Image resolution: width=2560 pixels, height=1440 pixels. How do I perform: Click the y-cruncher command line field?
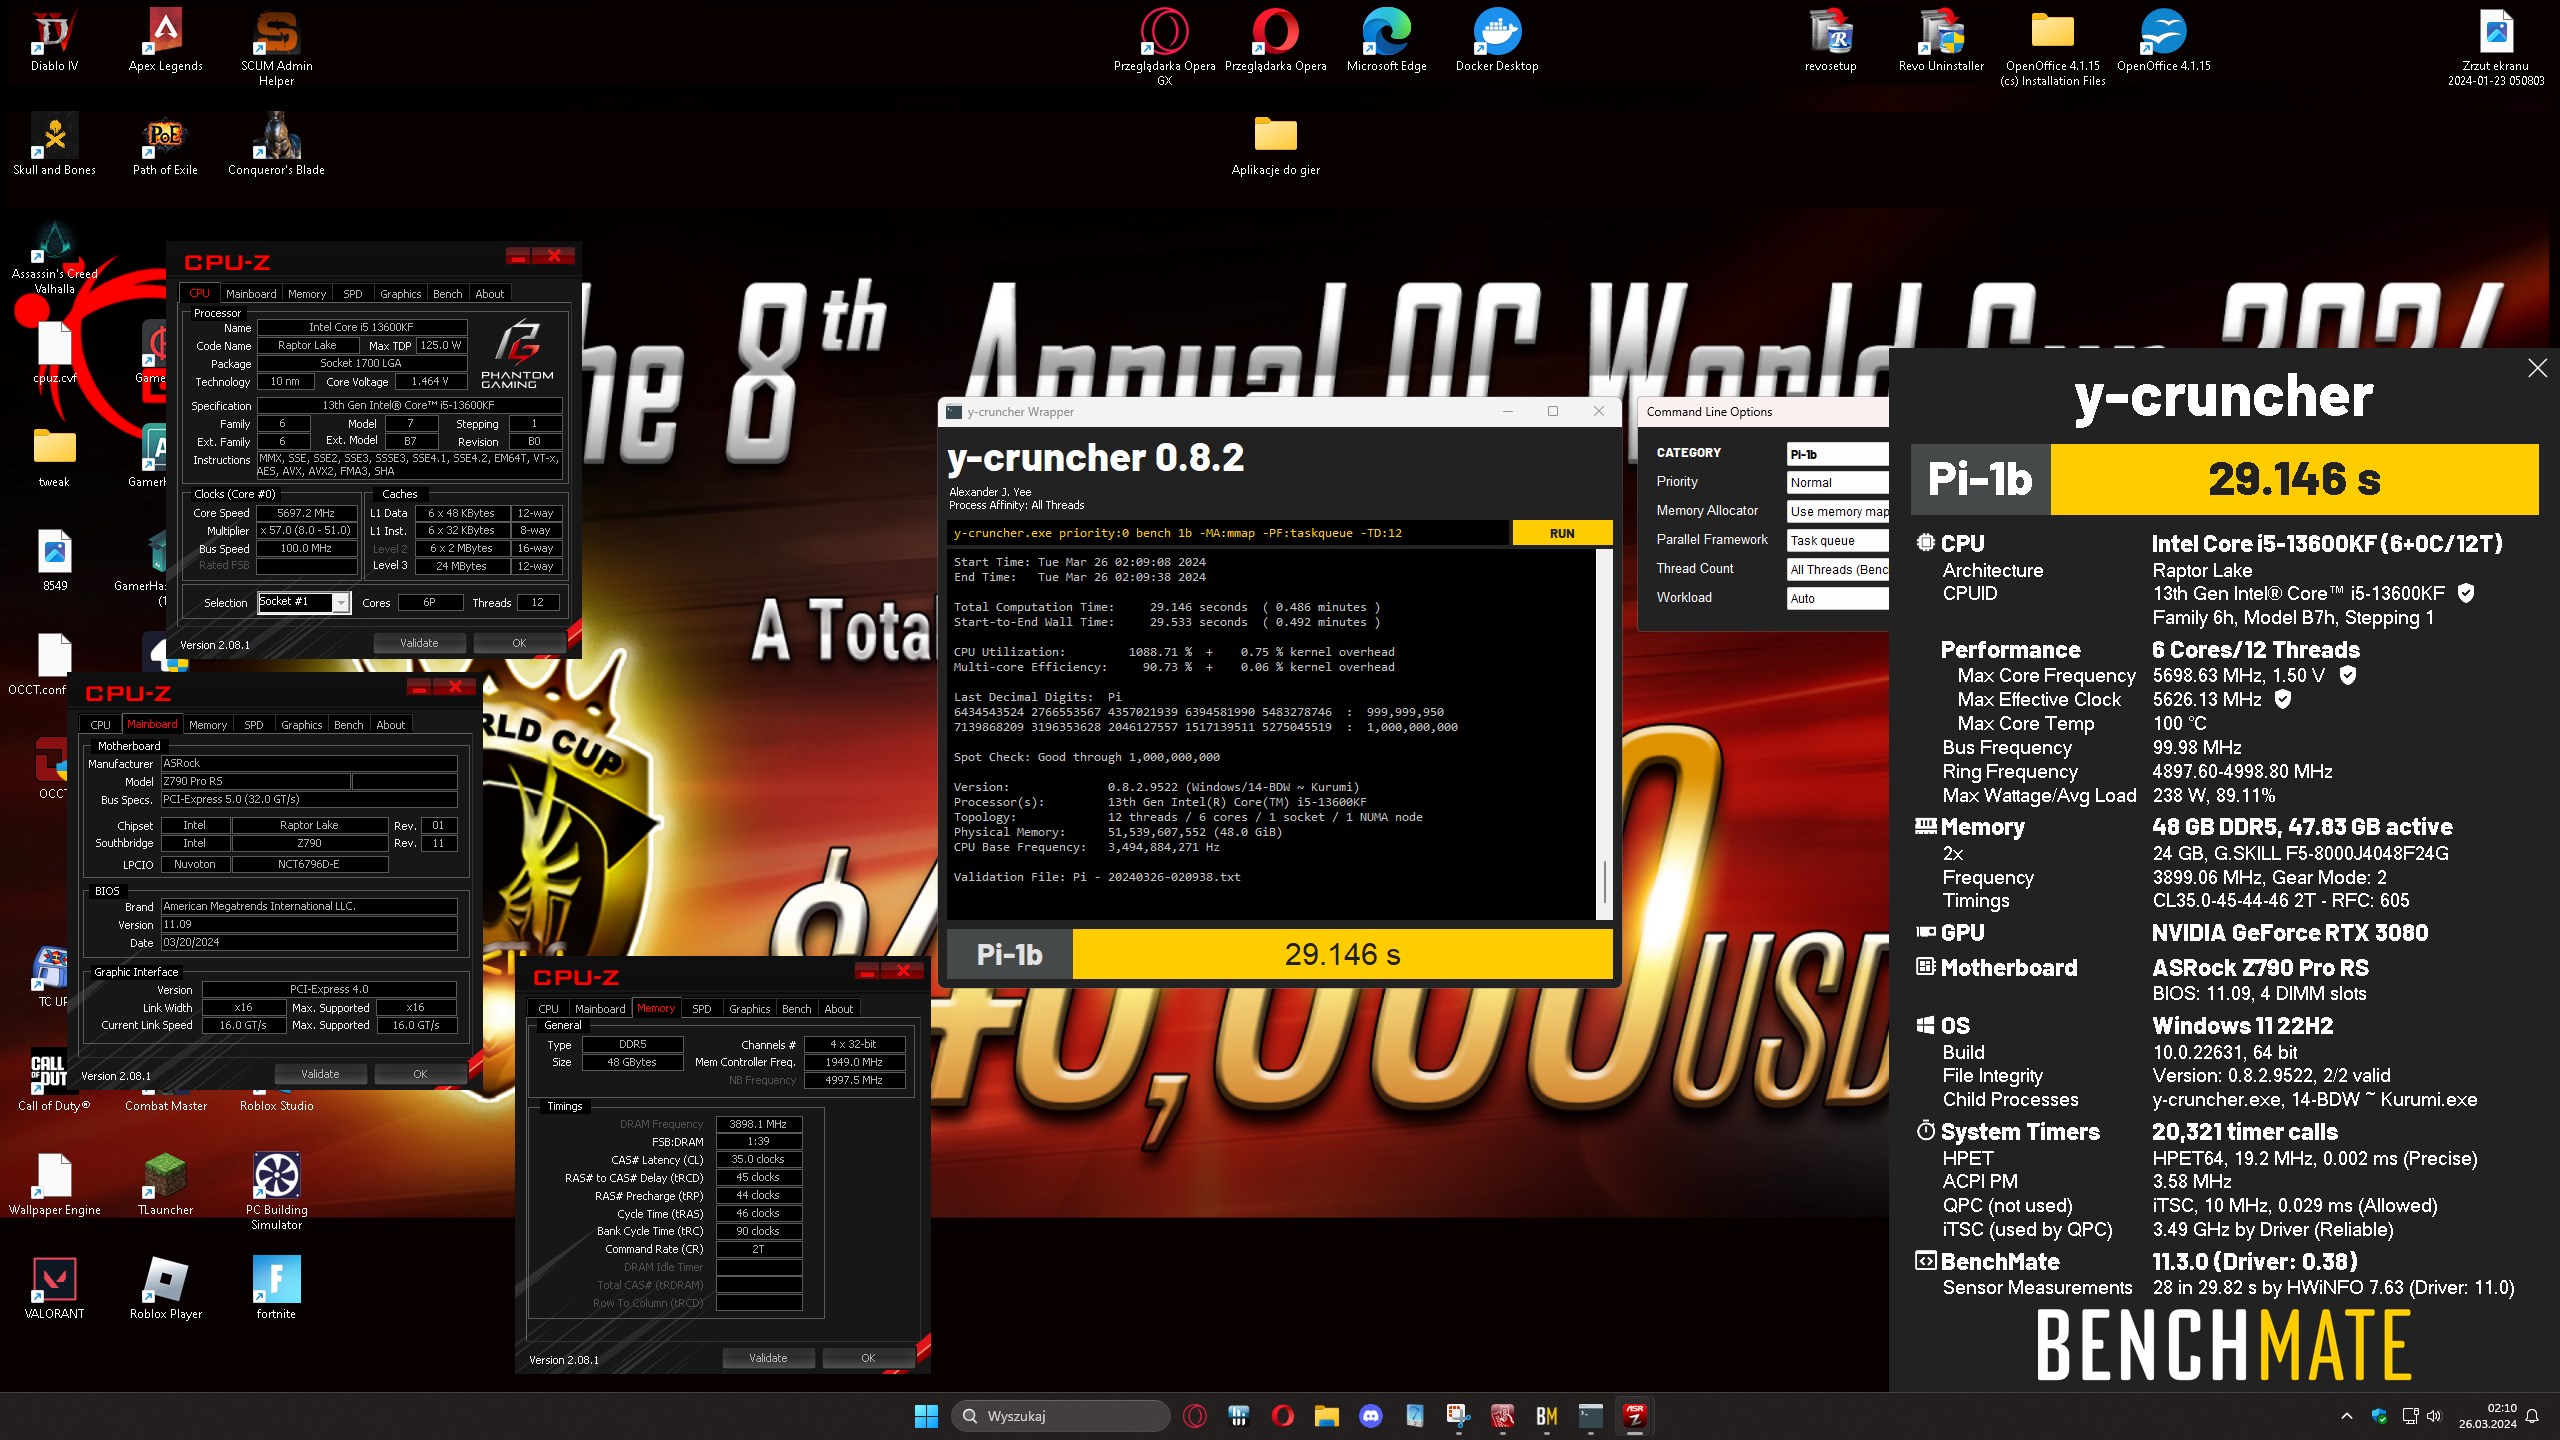(1228, 533)
